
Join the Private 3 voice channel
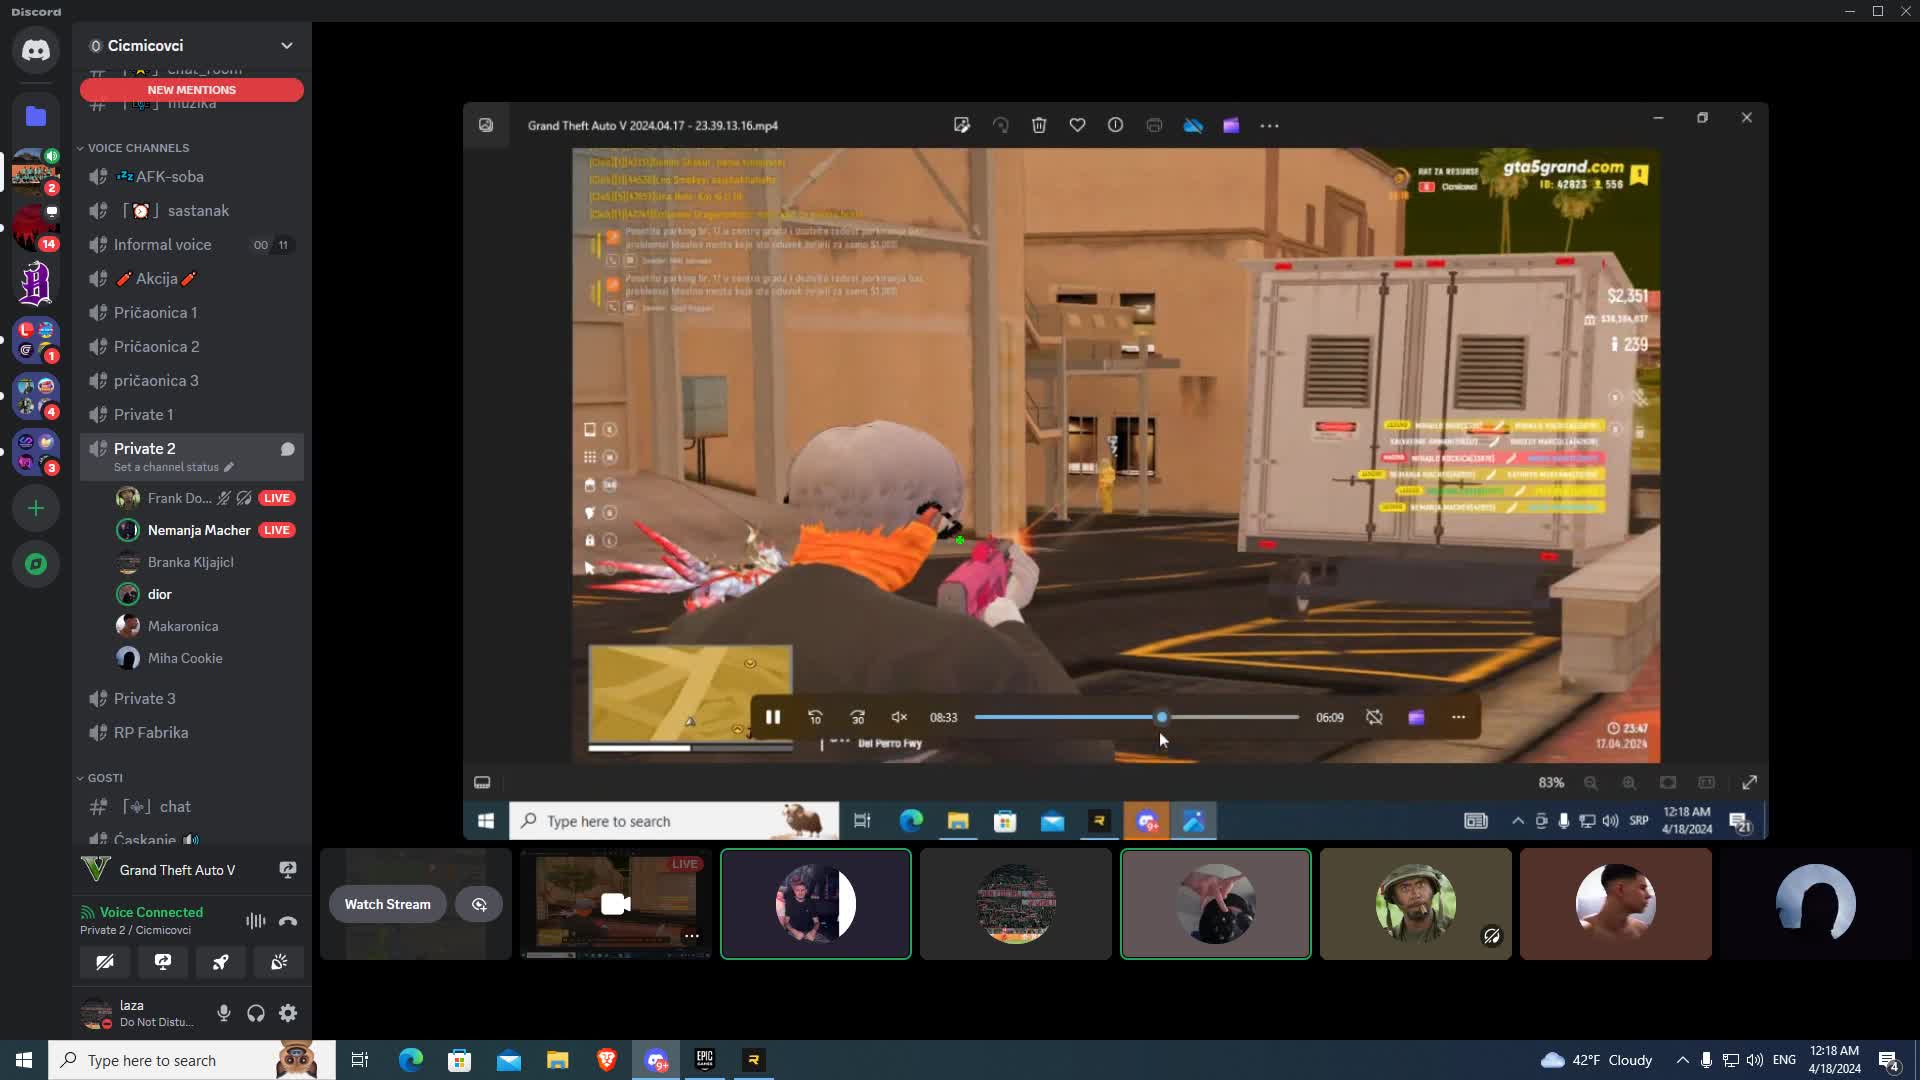[x=191, y=698]
